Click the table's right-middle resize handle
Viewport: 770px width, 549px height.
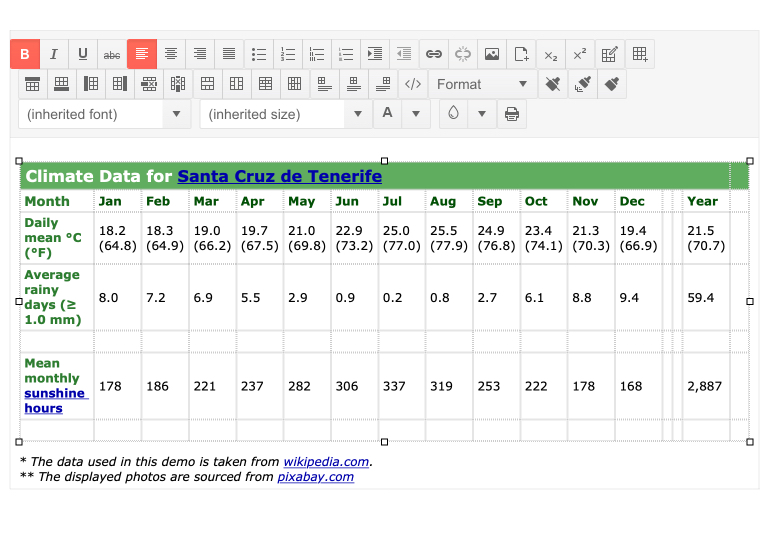[750, 302]
